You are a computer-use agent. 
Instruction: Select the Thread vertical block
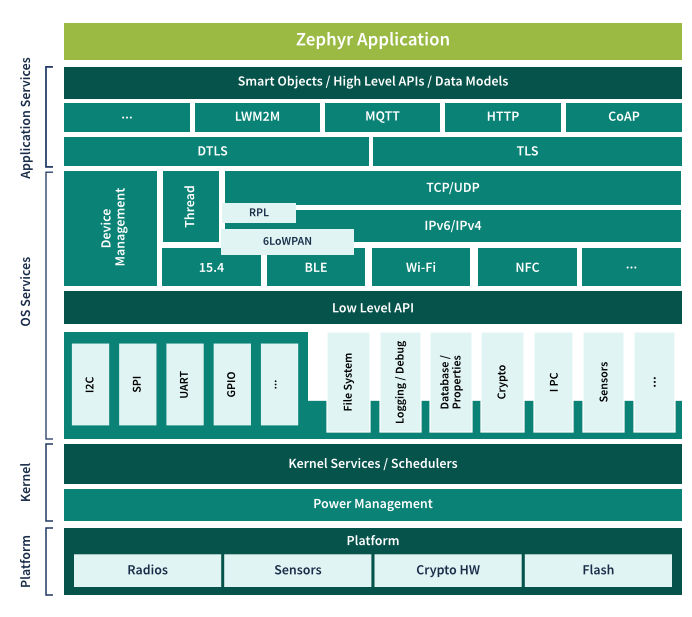[191, 206]
